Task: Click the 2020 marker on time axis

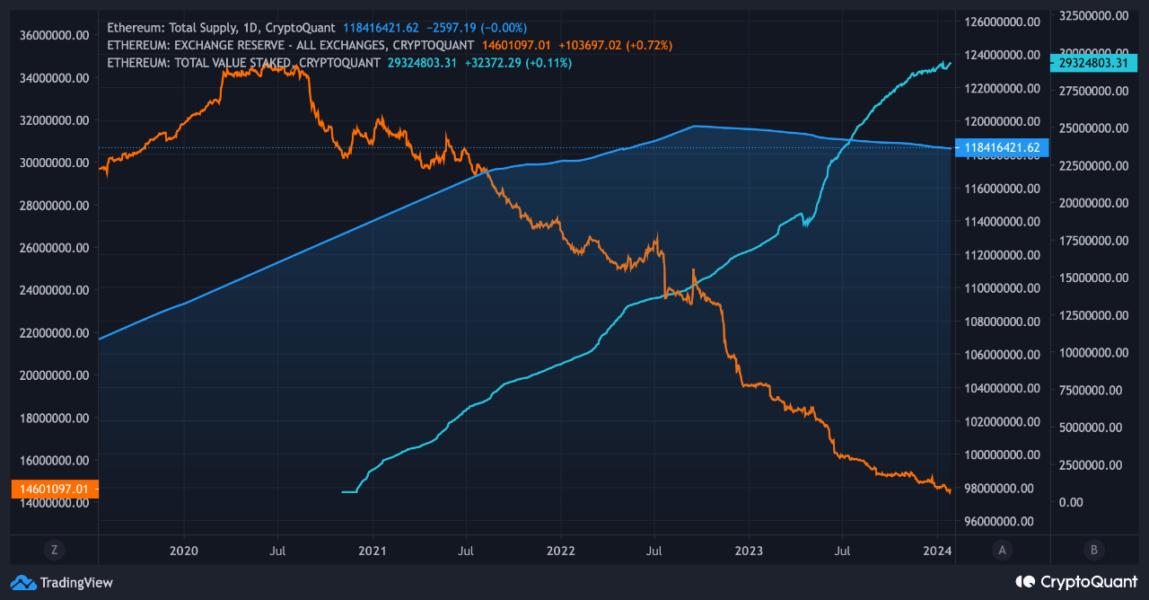Action: [183, 551]
